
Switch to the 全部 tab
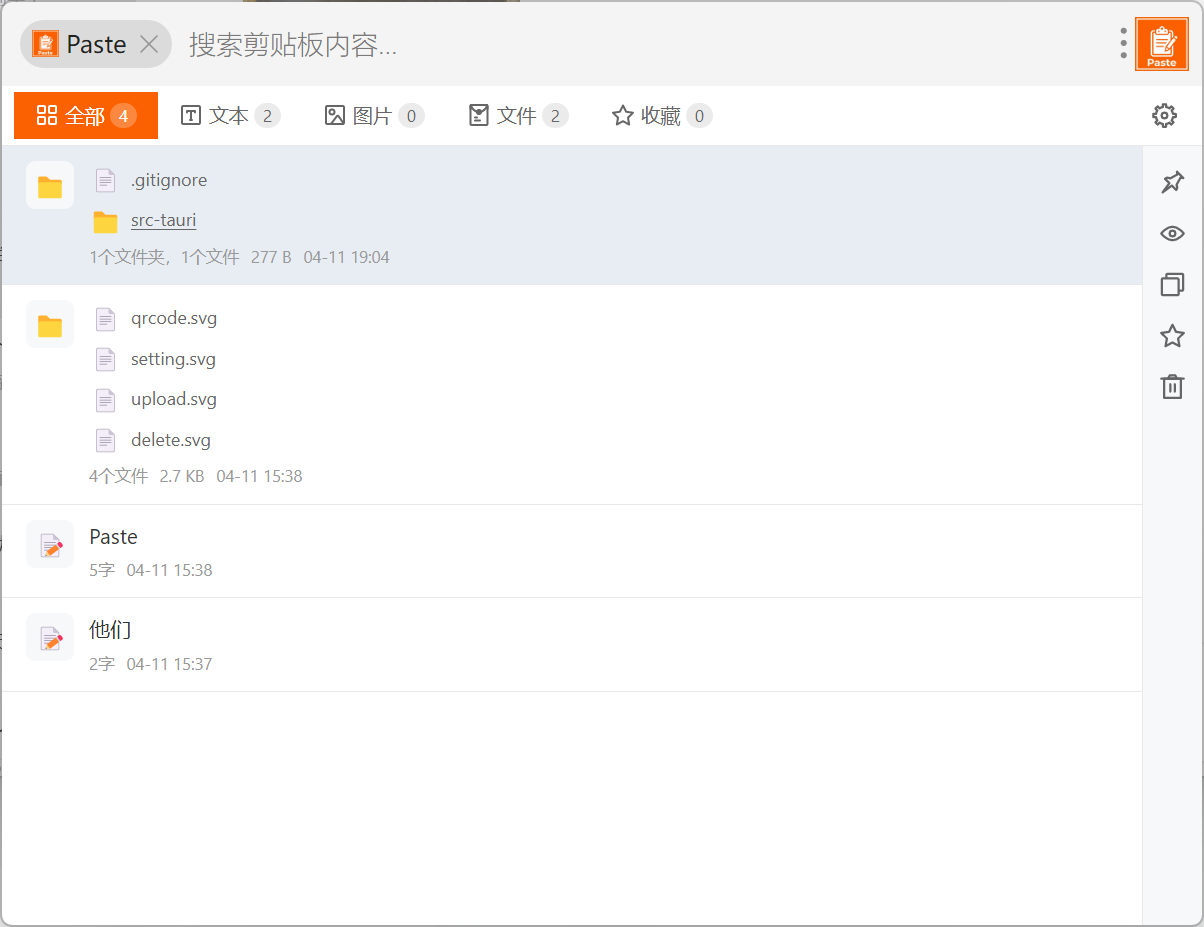pyautogui.click(x=86, y=116)
